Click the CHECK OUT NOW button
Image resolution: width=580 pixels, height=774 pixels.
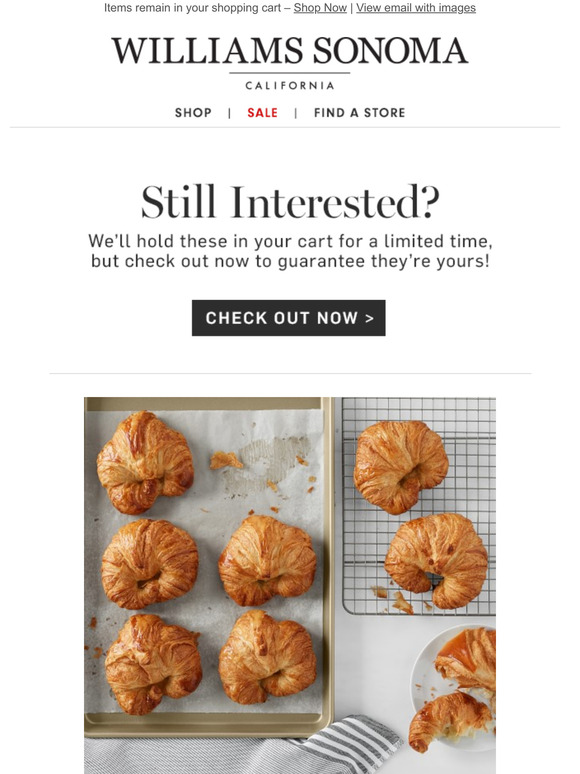pyautogui.click(x=289, y=318)
